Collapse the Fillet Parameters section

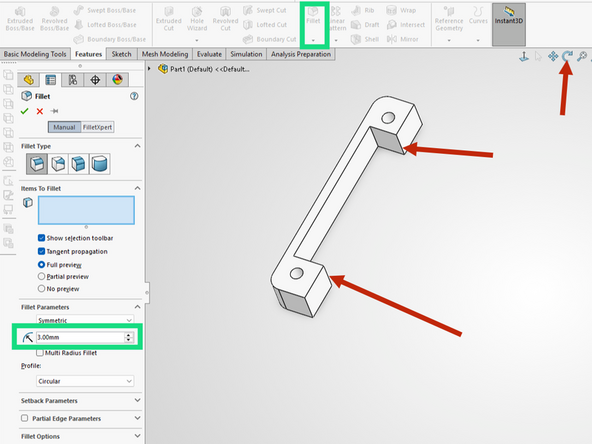click(137, 307)
